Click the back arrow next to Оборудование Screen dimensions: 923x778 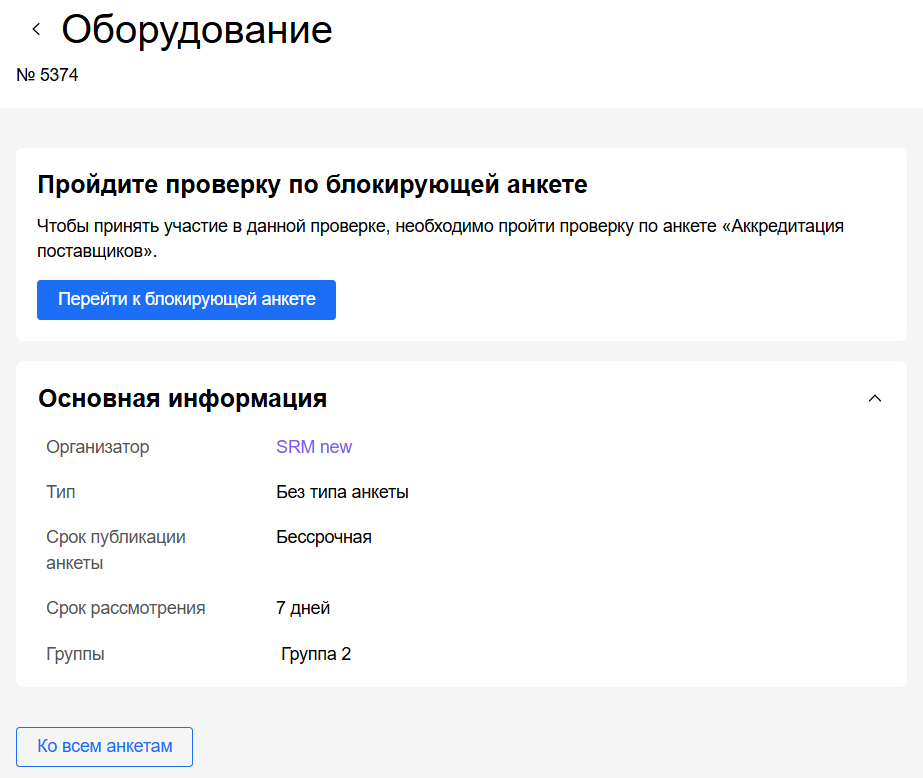[x=37, y=30]
